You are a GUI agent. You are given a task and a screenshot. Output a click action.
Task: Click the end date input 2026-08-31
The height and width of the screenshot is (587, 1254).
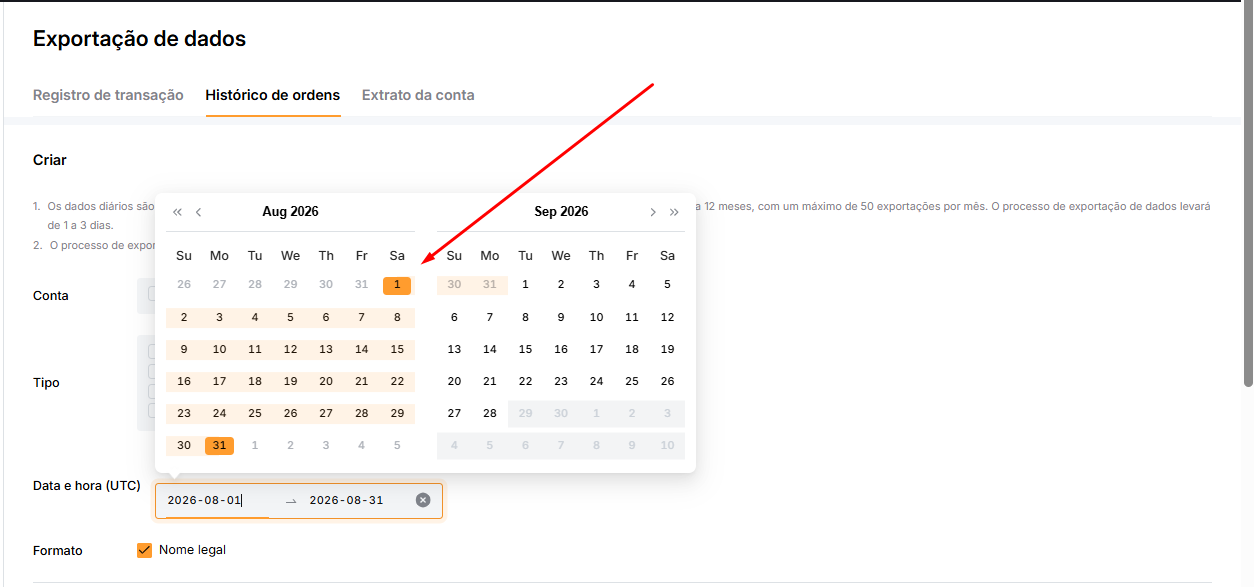(354, 500)
